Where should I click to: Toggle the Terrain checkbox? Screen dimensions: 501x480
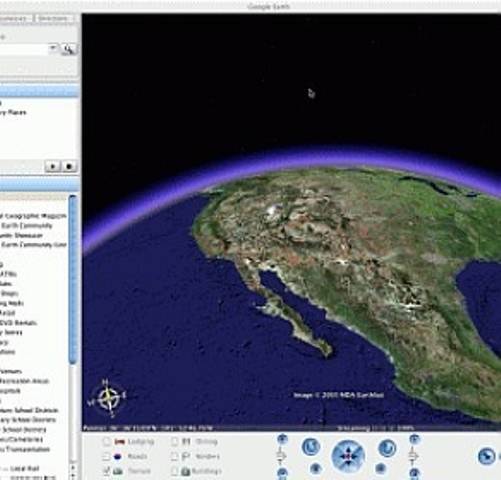coord(106,471)
